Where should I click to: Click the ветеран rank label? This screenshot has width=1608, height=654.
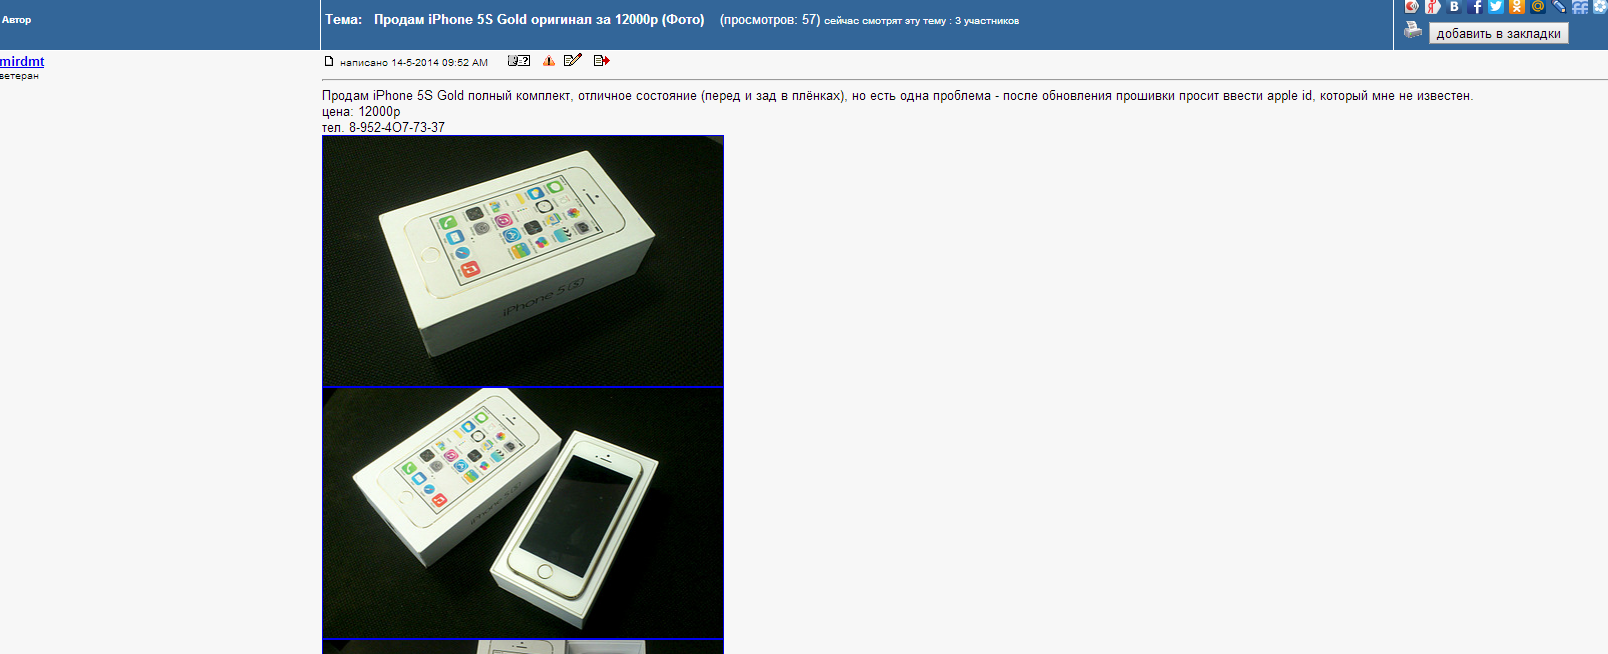point(19,76)
